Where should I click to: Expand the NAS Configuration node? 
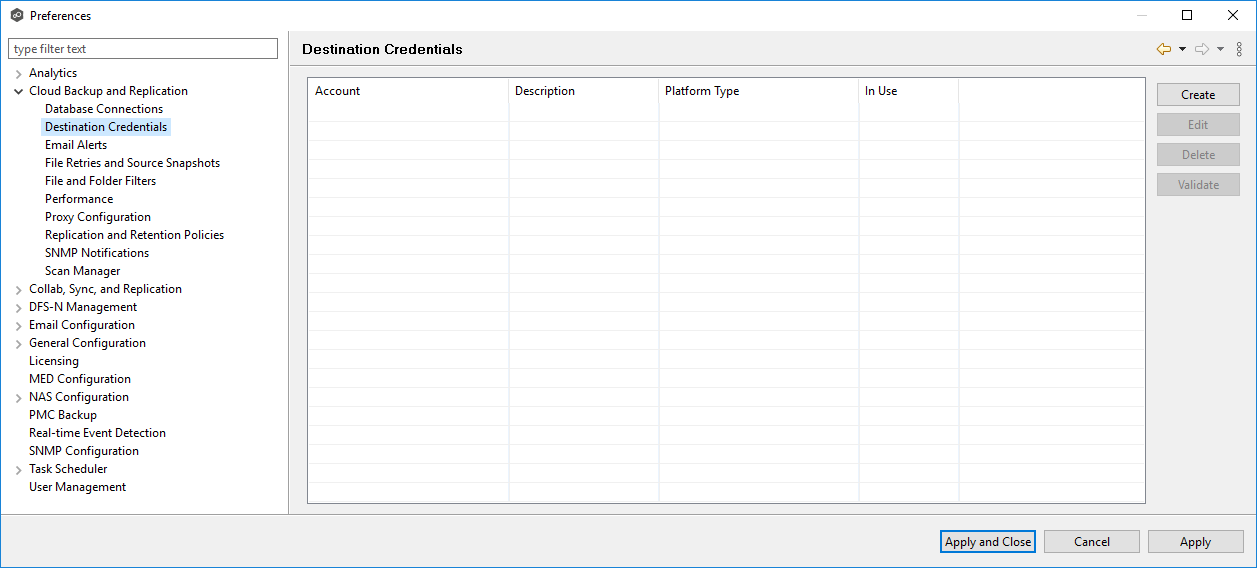[x=18, y=398]
